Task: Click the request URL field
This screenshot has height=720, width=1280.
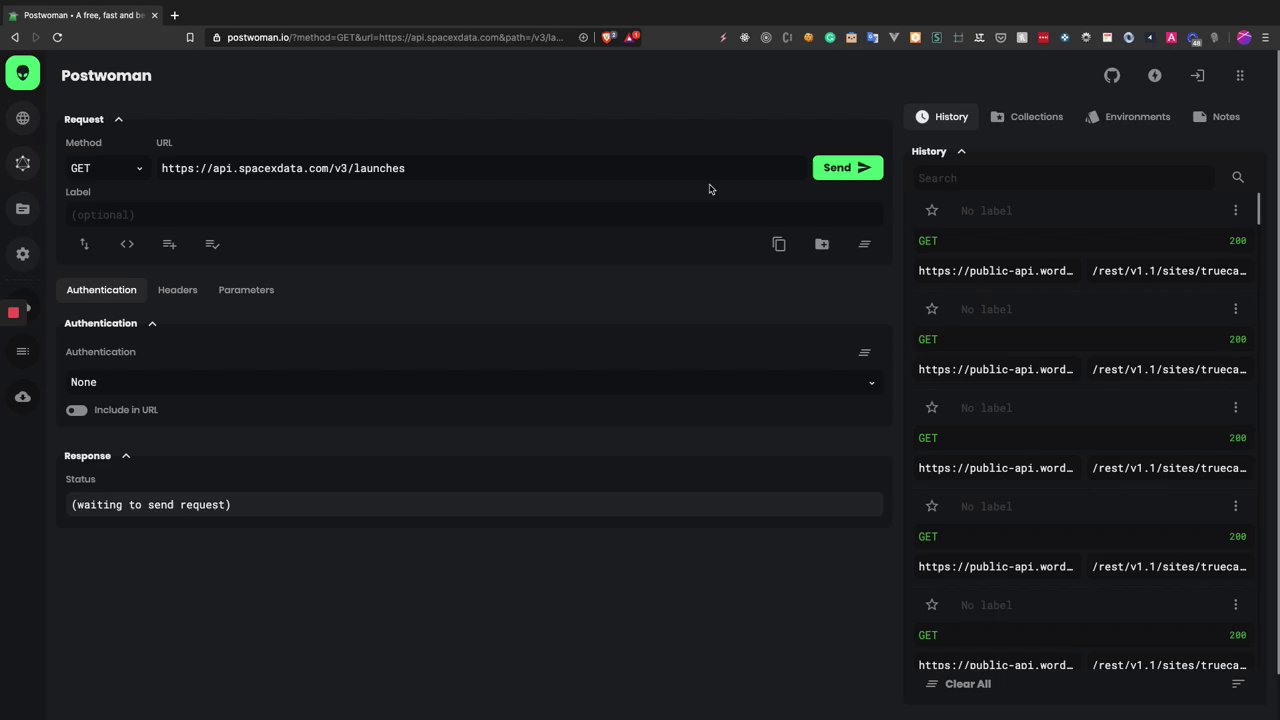Action: (x=480, y=168)
